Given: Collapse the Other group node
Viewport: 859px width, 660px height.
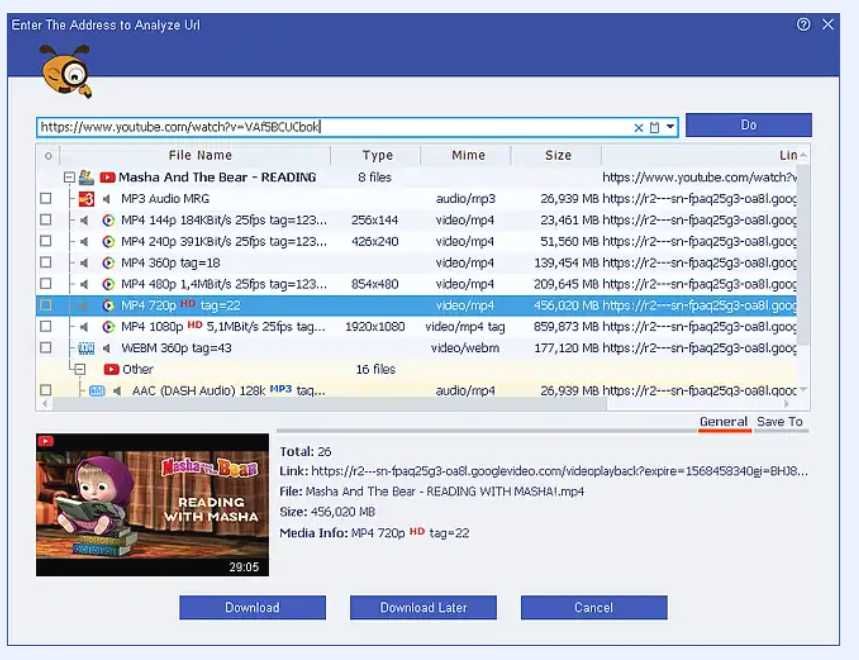Looking at the screenshot, I should [x=80, y=369].
